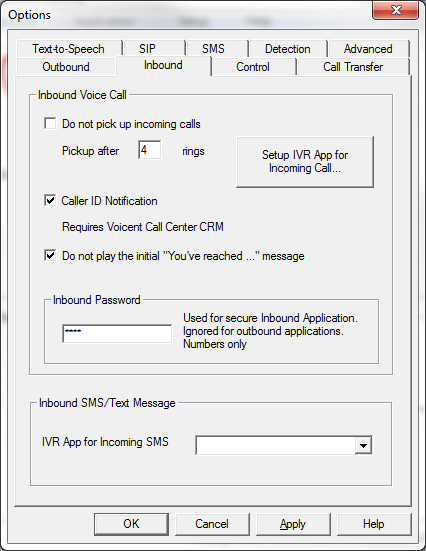Apply the current option changes
This screenshot has height=551, width=426.
[293, 524]
